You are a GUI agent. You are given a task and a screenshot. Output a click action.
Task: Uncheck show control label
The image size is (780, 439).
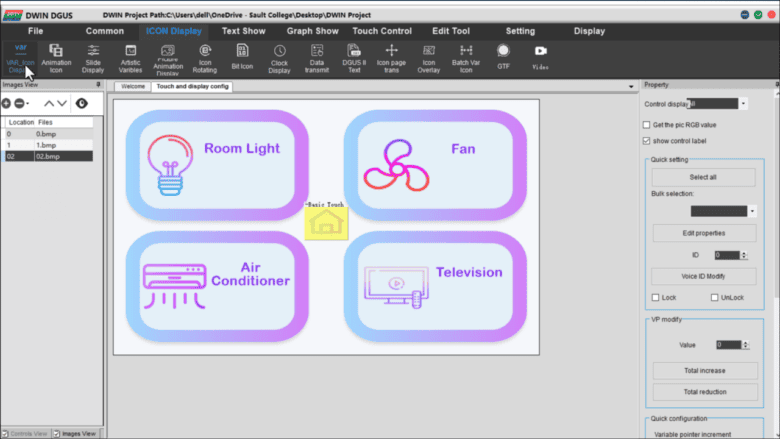coord(647,141)
